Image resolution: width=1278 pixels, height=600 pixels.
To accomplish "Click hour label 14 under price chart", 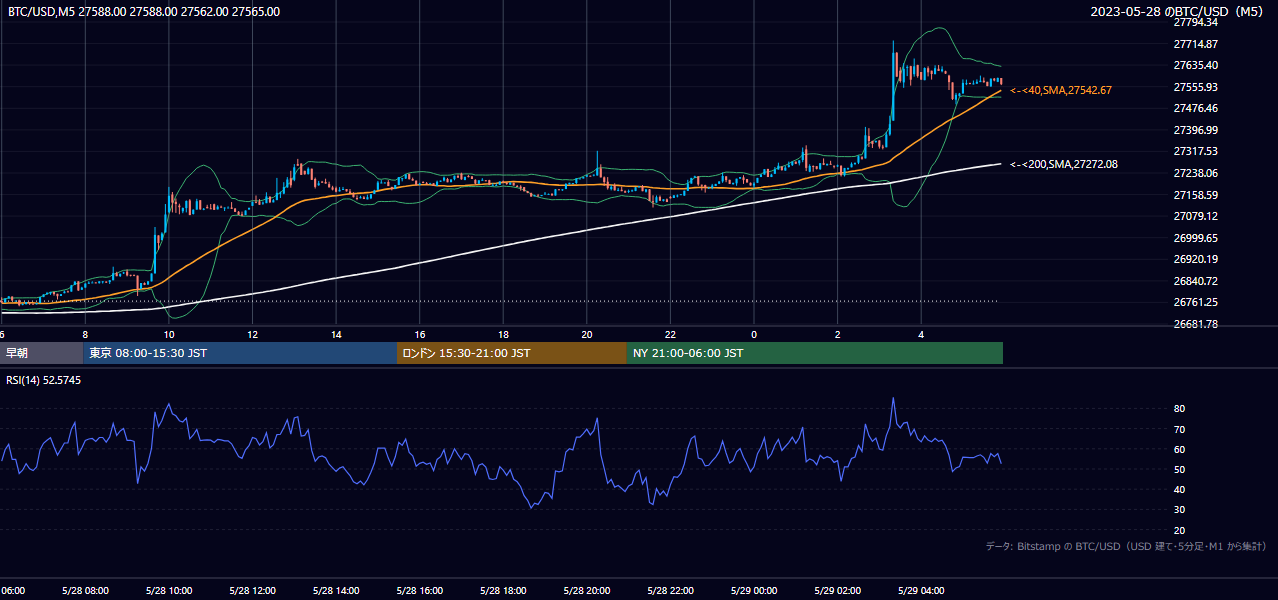I will click(x=336, y=334).
